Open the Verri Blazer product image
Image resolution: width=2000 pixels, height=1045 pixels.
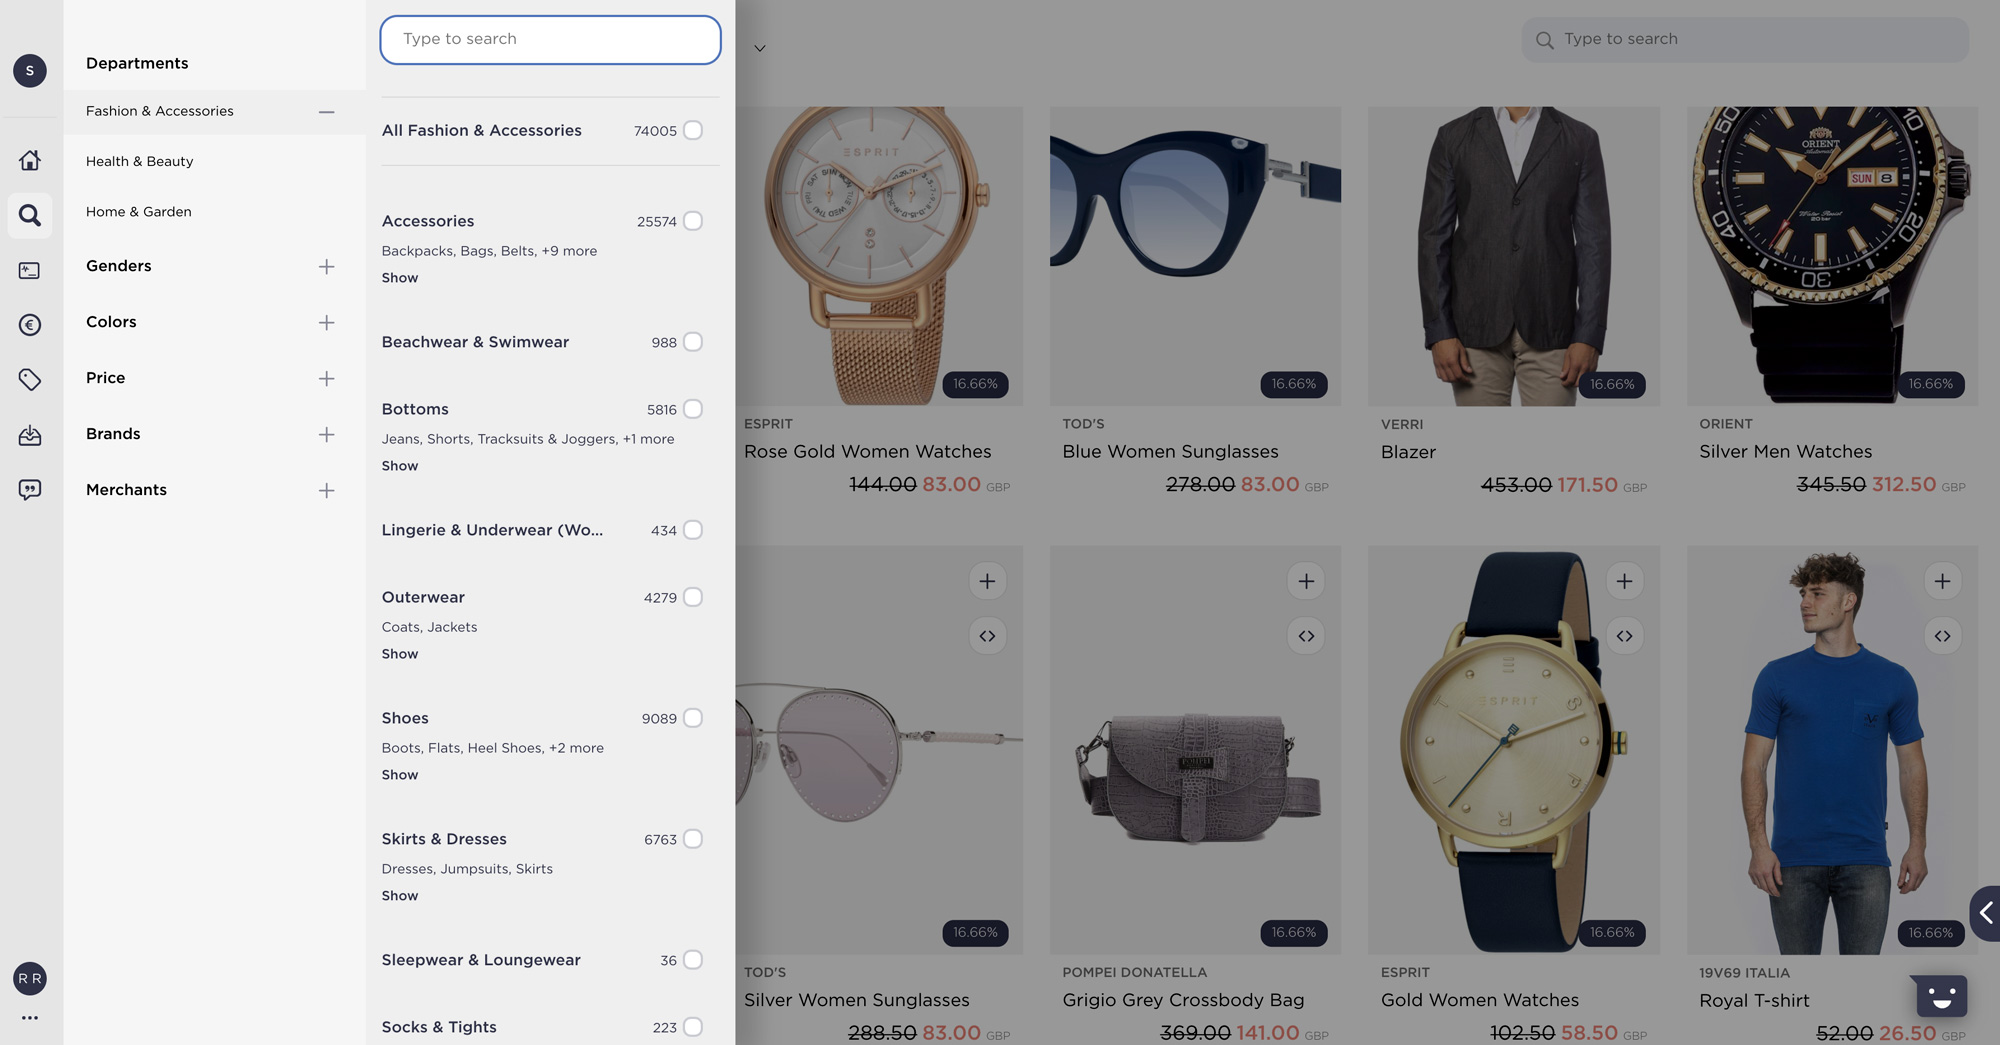[x=1513, y=256]
